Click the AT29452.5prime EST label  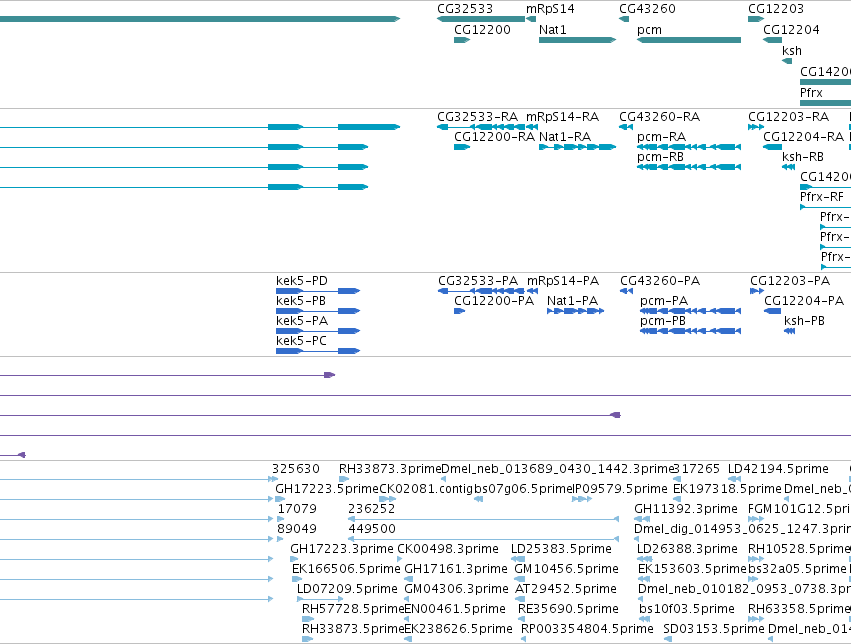pos(566,589)
